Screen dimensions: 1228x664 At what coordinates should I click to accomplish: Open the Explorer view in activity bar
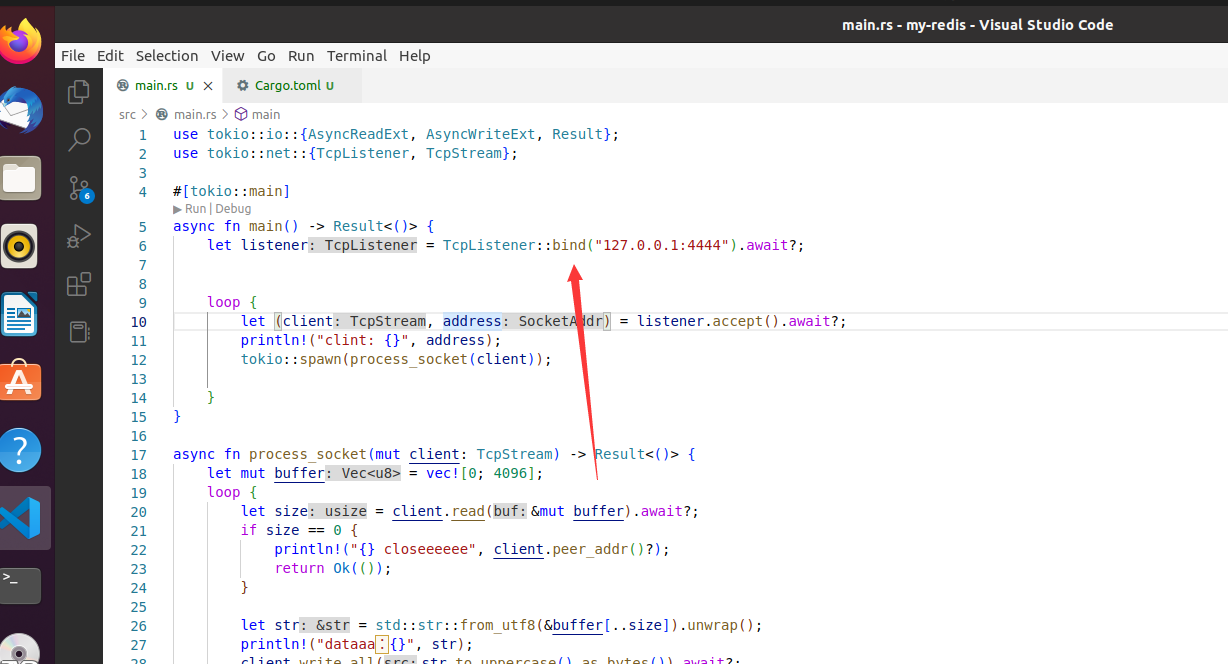coord(79,93)
